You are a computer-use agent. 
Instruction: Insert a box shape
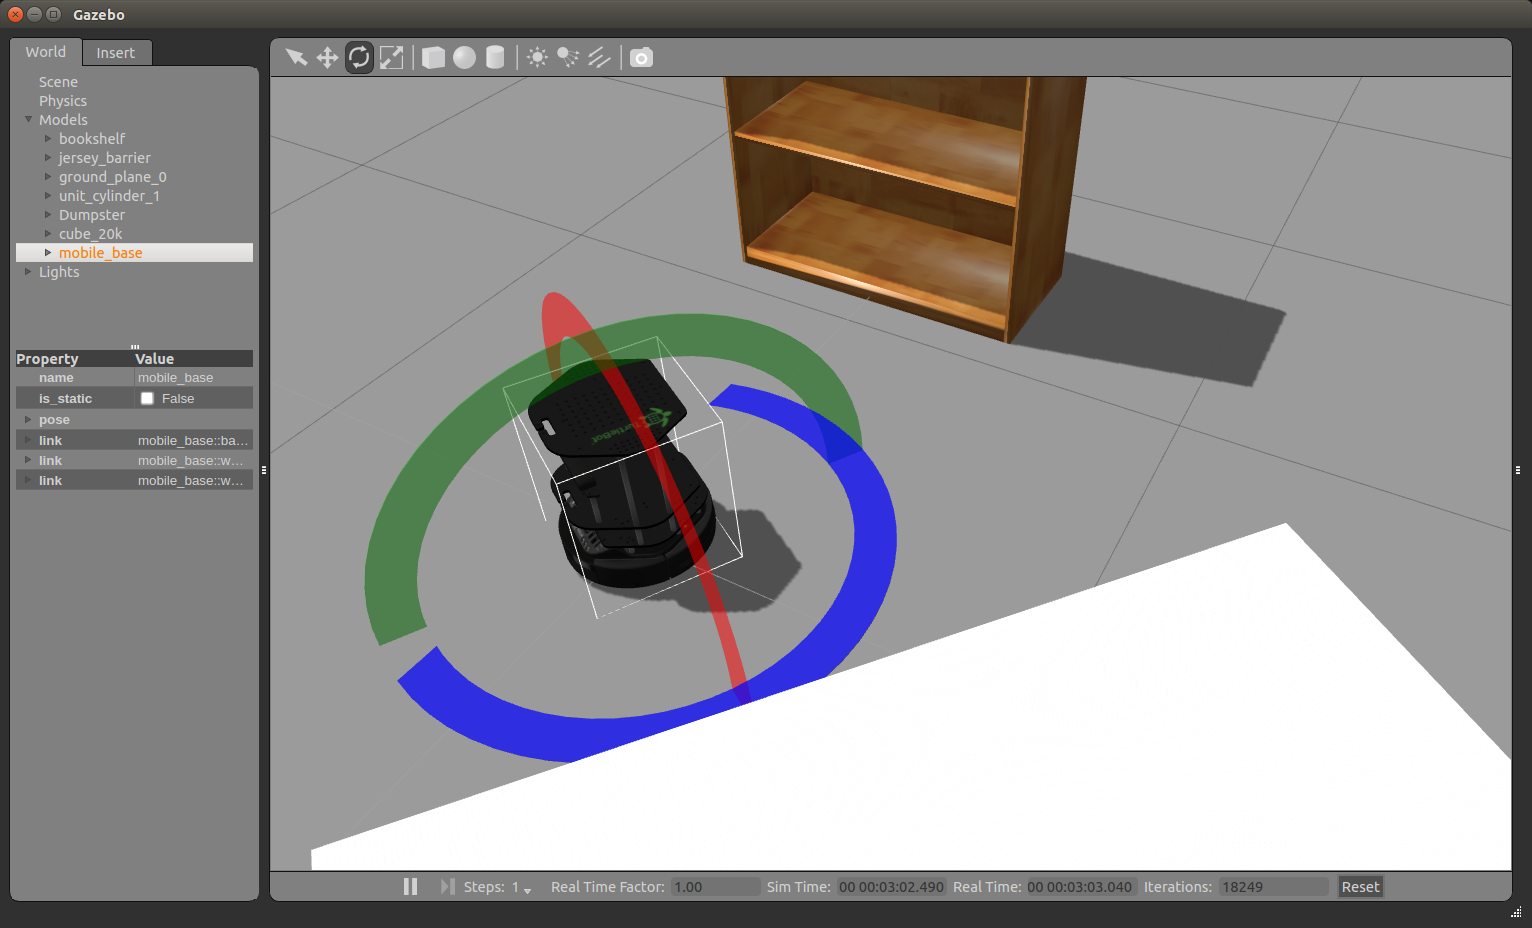[x=433, y=57]
